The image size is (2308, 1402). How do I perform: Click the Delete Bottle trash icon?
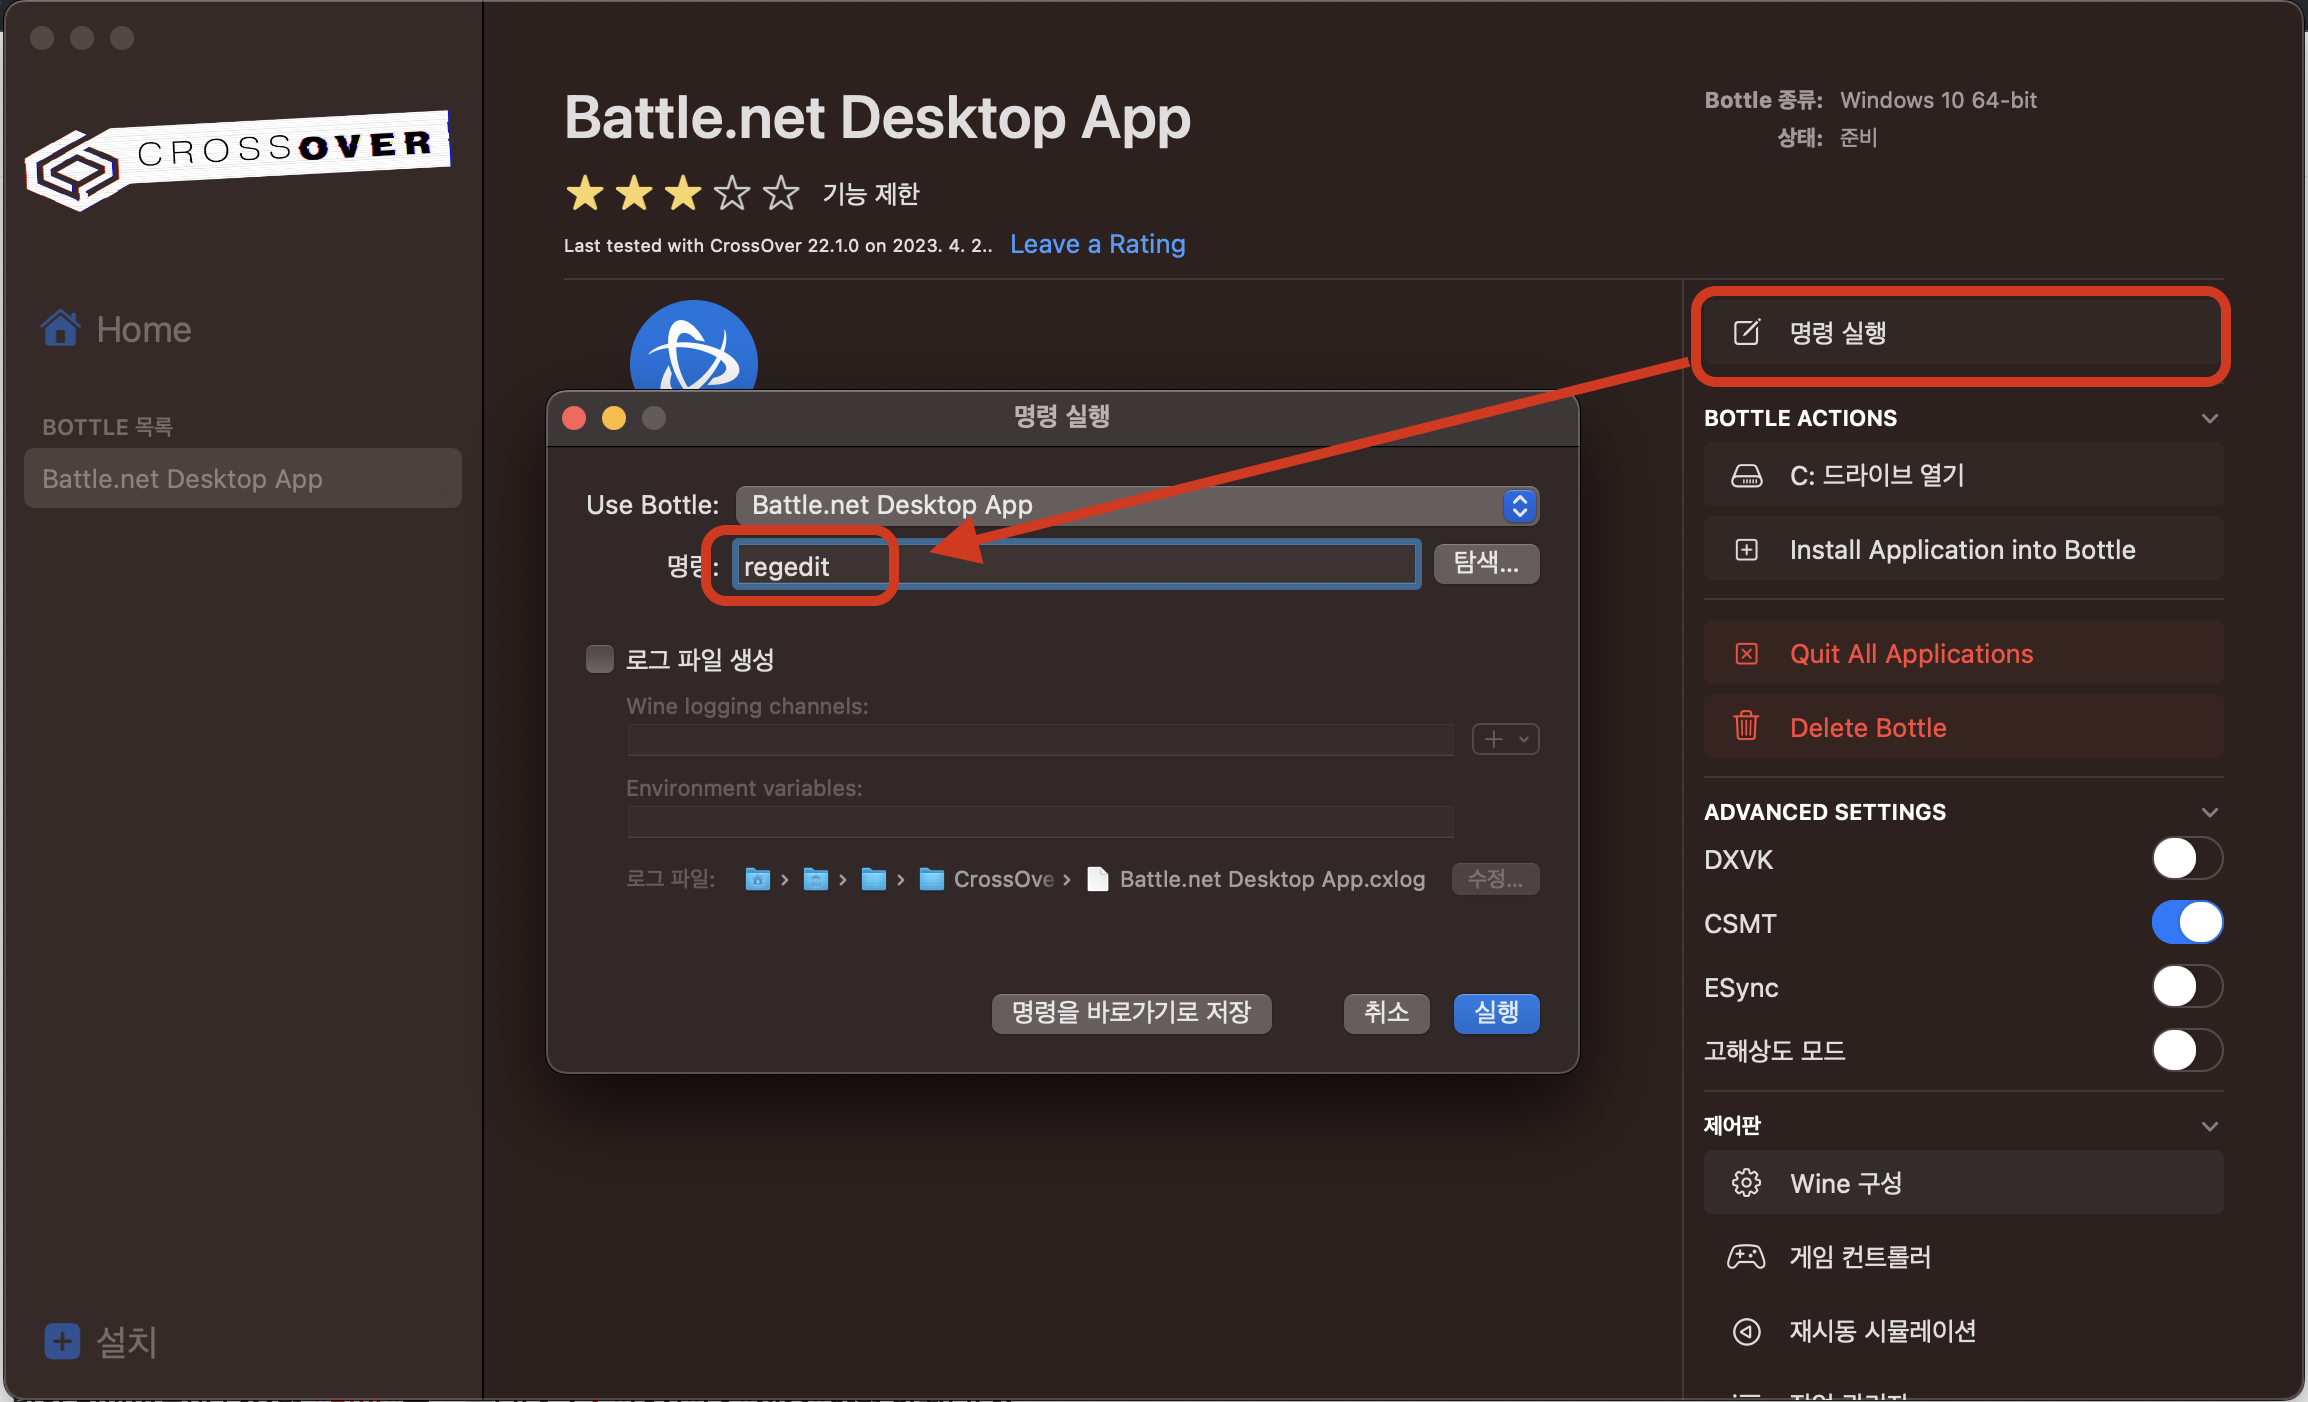coord(1746,726)
